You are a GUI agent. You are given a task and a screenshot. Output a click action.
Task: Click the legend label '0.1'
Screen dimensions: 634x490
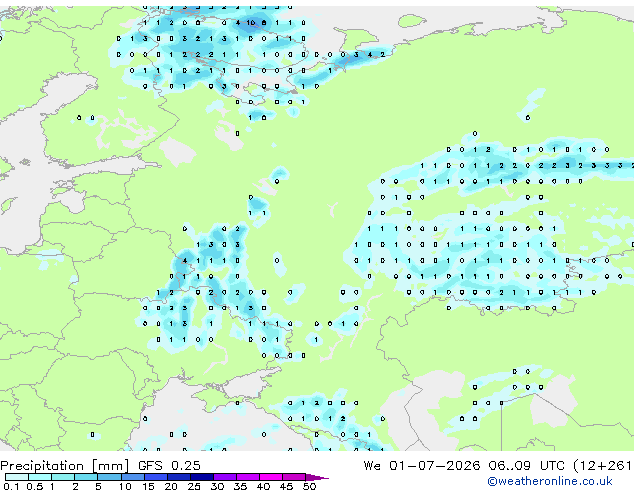pyautogui.click(x=11, y=486)
